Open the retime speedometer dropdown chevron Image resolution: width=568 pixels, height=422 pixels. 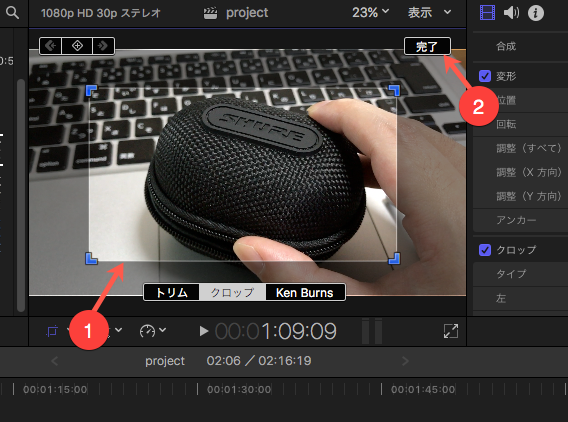[163, 330]
